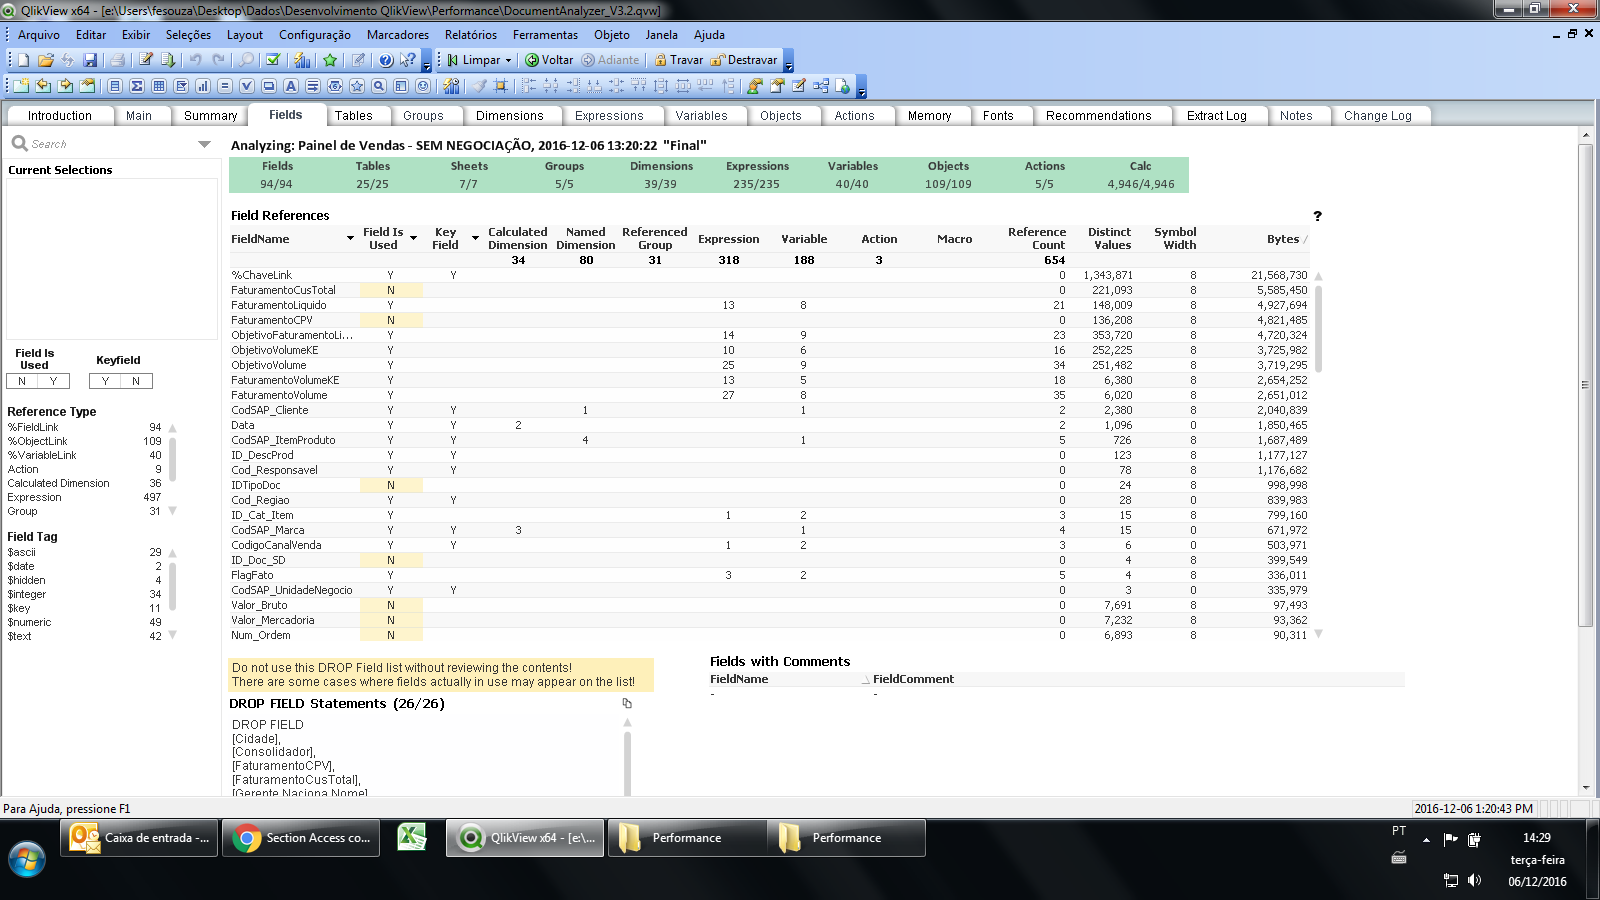Create a Bookmark Object star icon
1600x900 pixels.
click(x=357, y=86)
